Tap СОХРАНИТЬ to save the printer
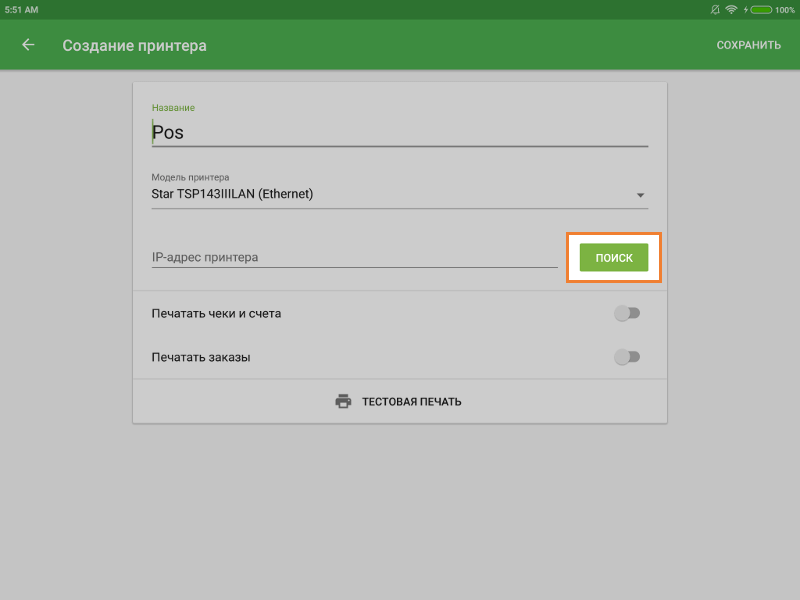Screen dimensions: 800x600 coord(748,45)
